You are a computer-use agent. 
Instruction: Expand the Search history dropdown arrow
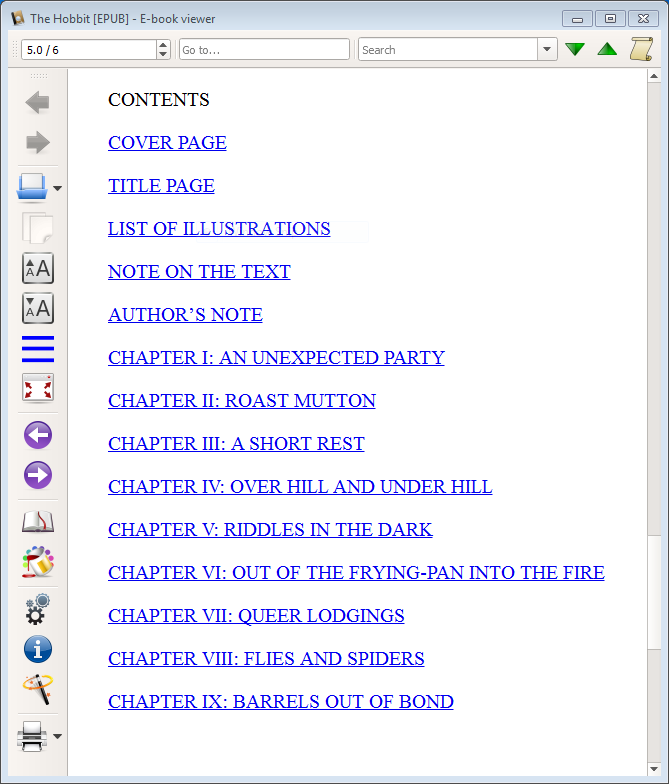point(547,50)
